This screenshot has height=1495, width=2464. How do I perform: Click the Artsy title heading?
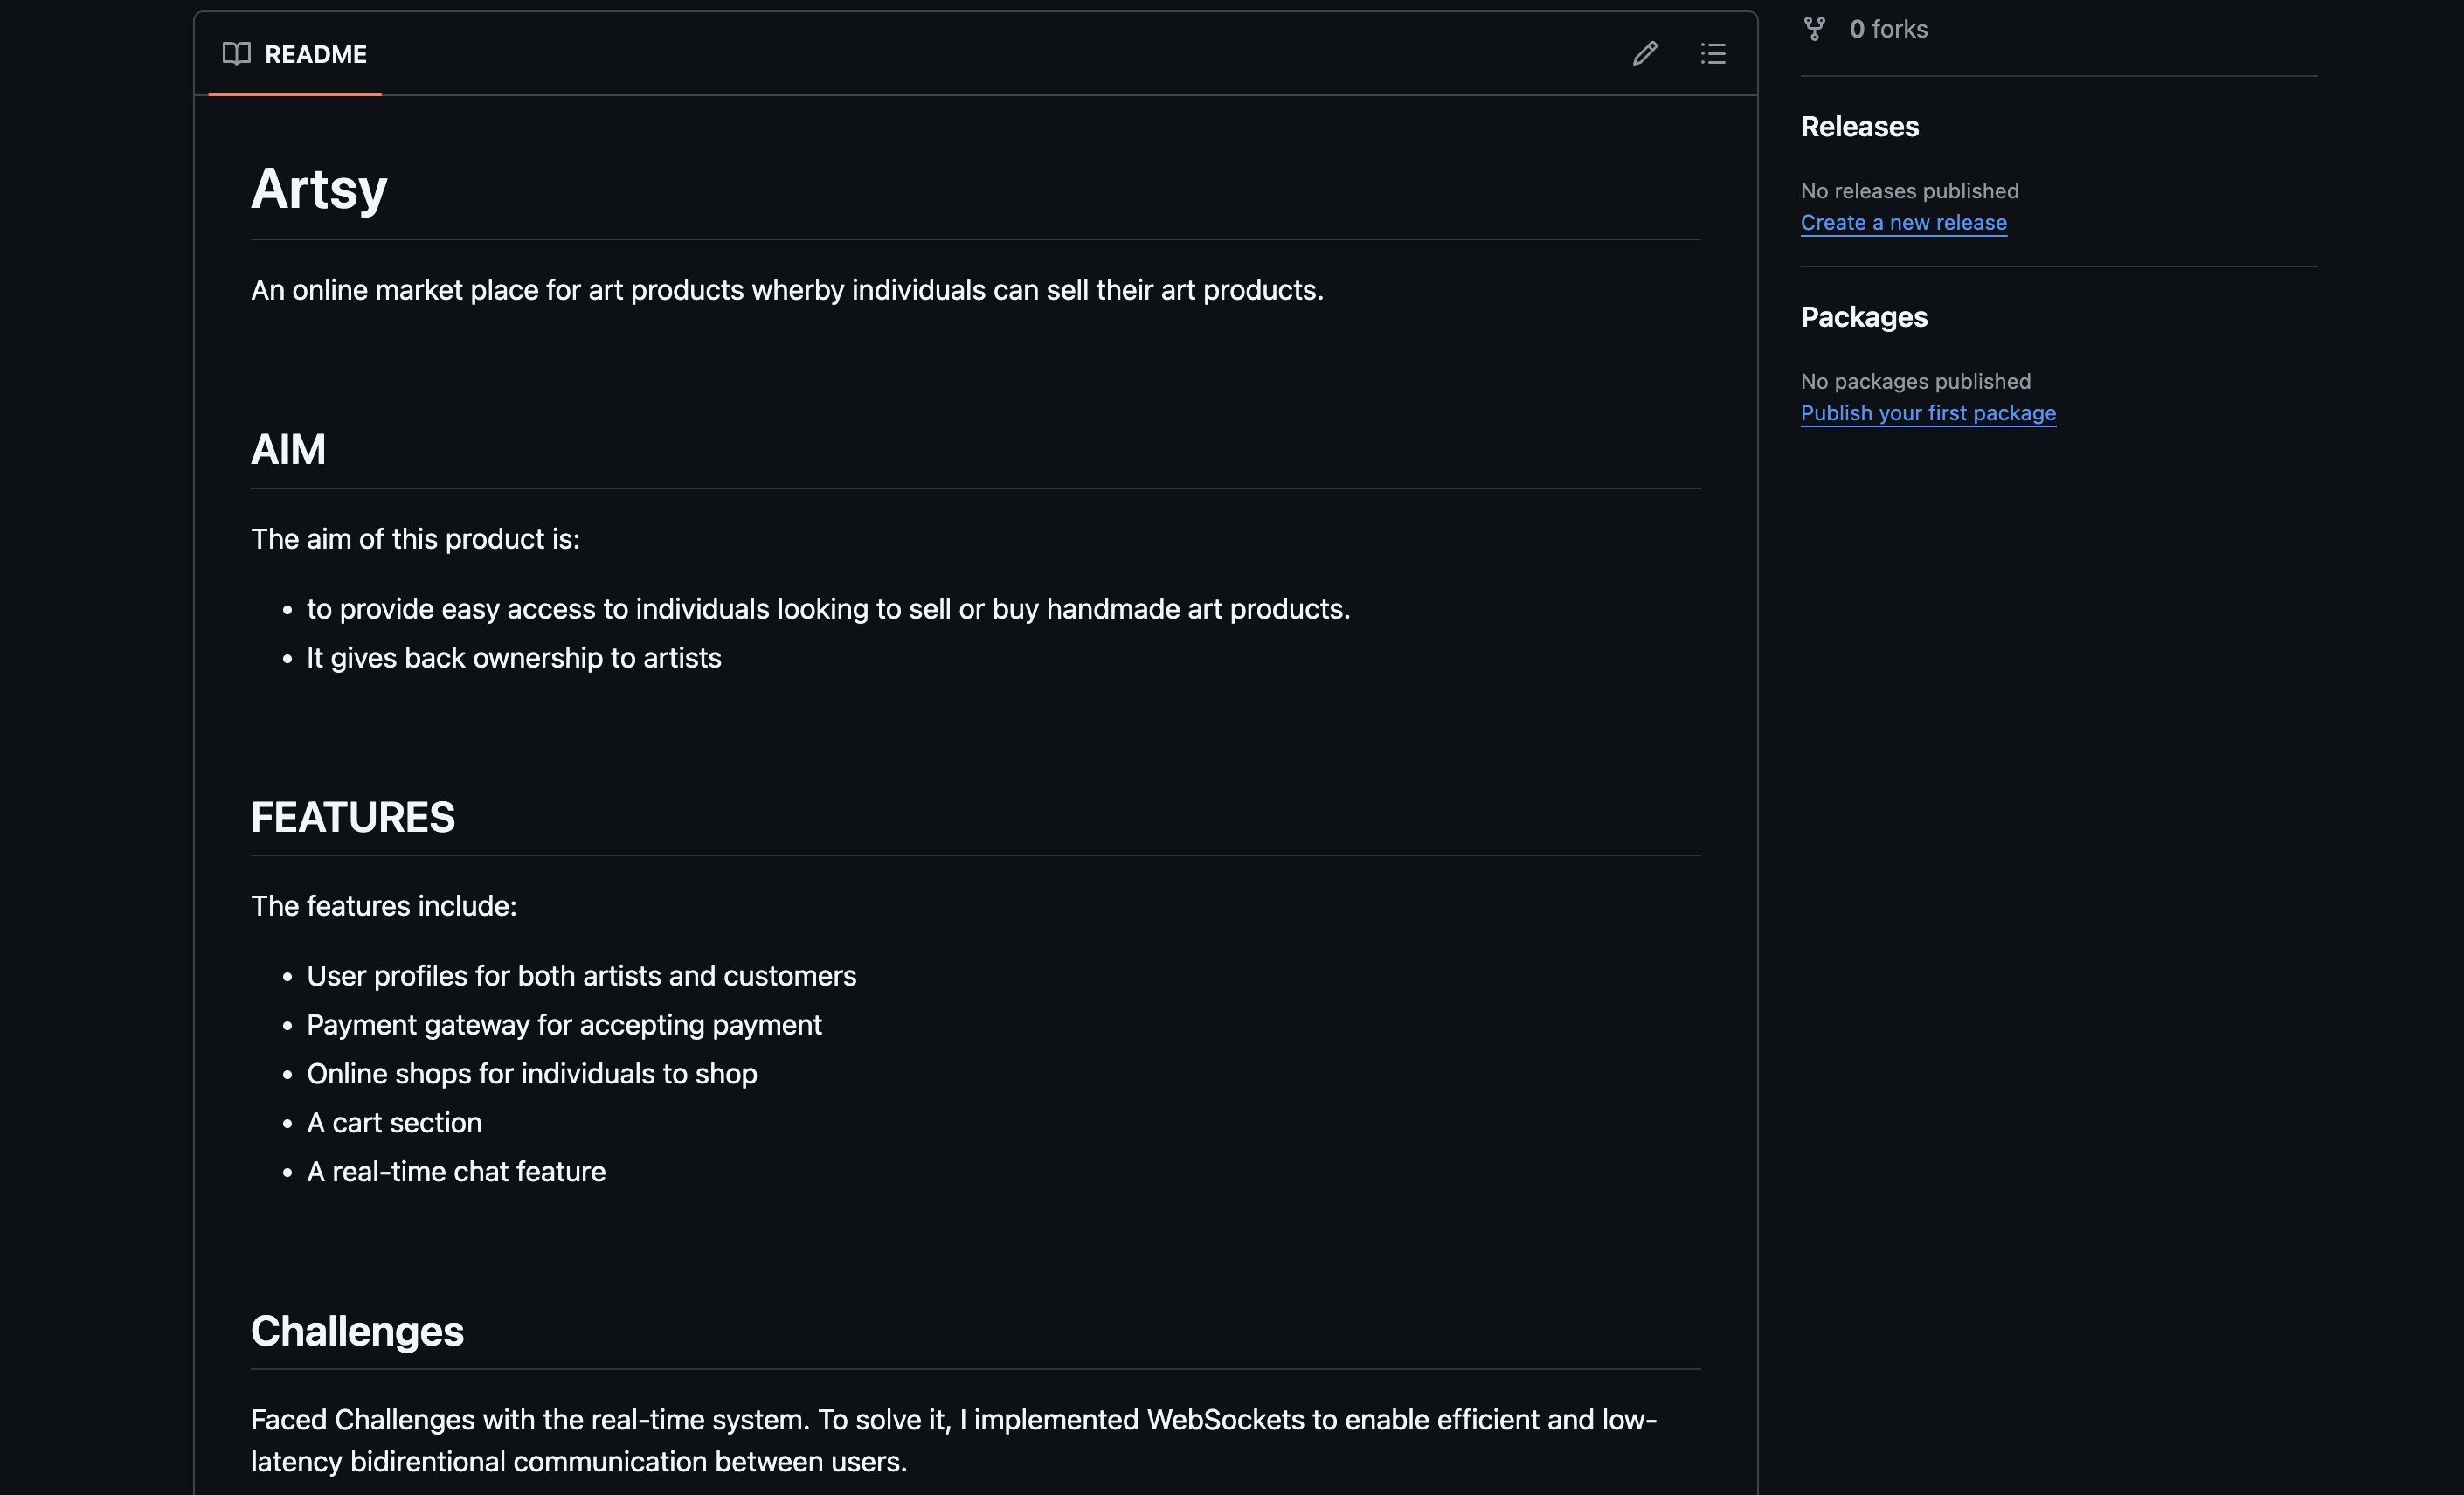tap(318, 189)
